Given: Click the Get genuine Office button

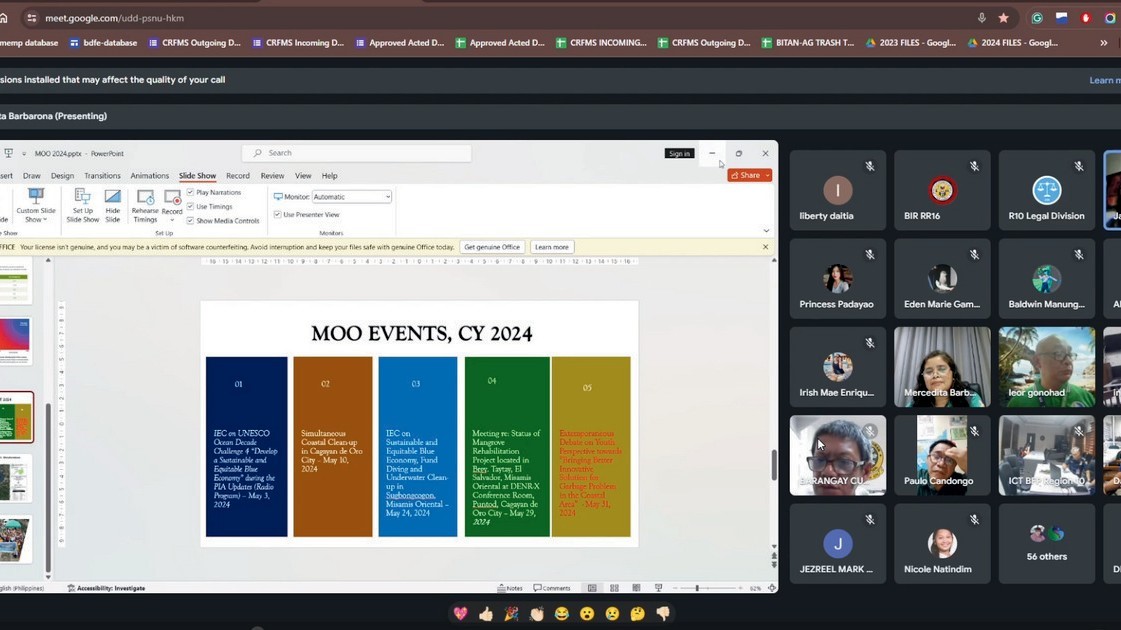Looking at the screenshot, I should pyautogui.click(x=491, y=247).
